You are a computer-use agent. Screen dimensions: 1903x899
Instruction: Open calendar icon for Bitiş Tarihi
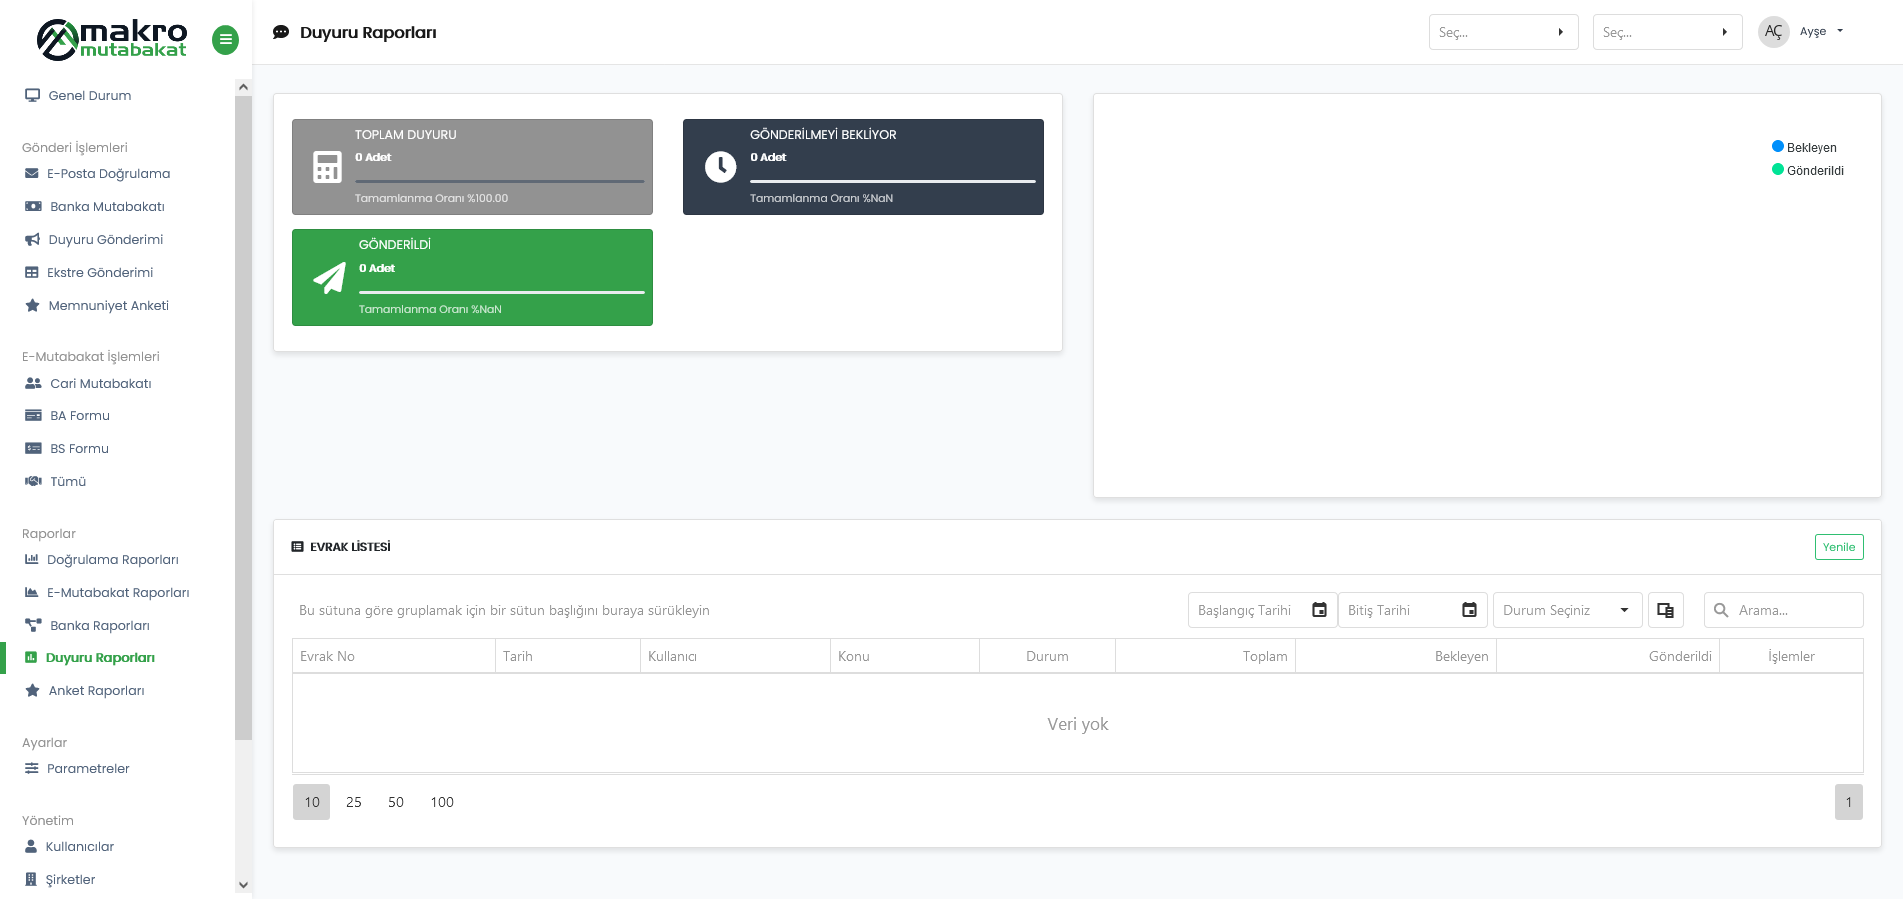coord(1469,610)
